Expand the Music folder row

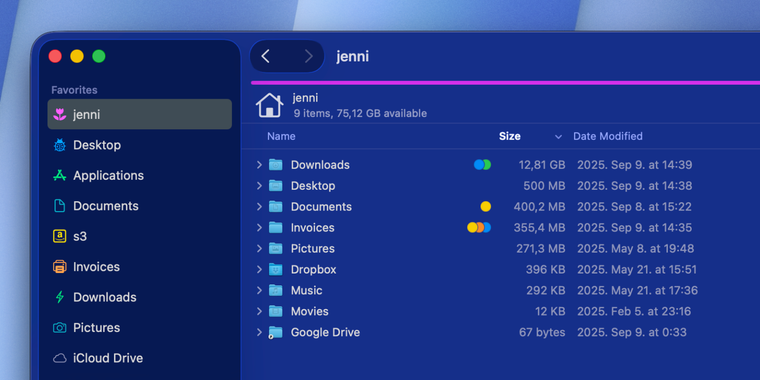tap(259, 290)
